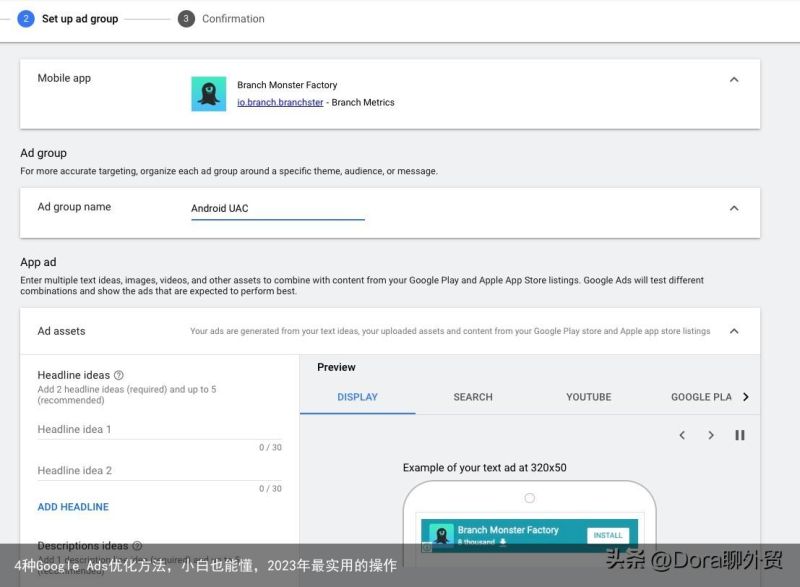This screenshot has width=800, height=587.
Task: Click ADD HEADLINE
Action: (x=73, y=507)
